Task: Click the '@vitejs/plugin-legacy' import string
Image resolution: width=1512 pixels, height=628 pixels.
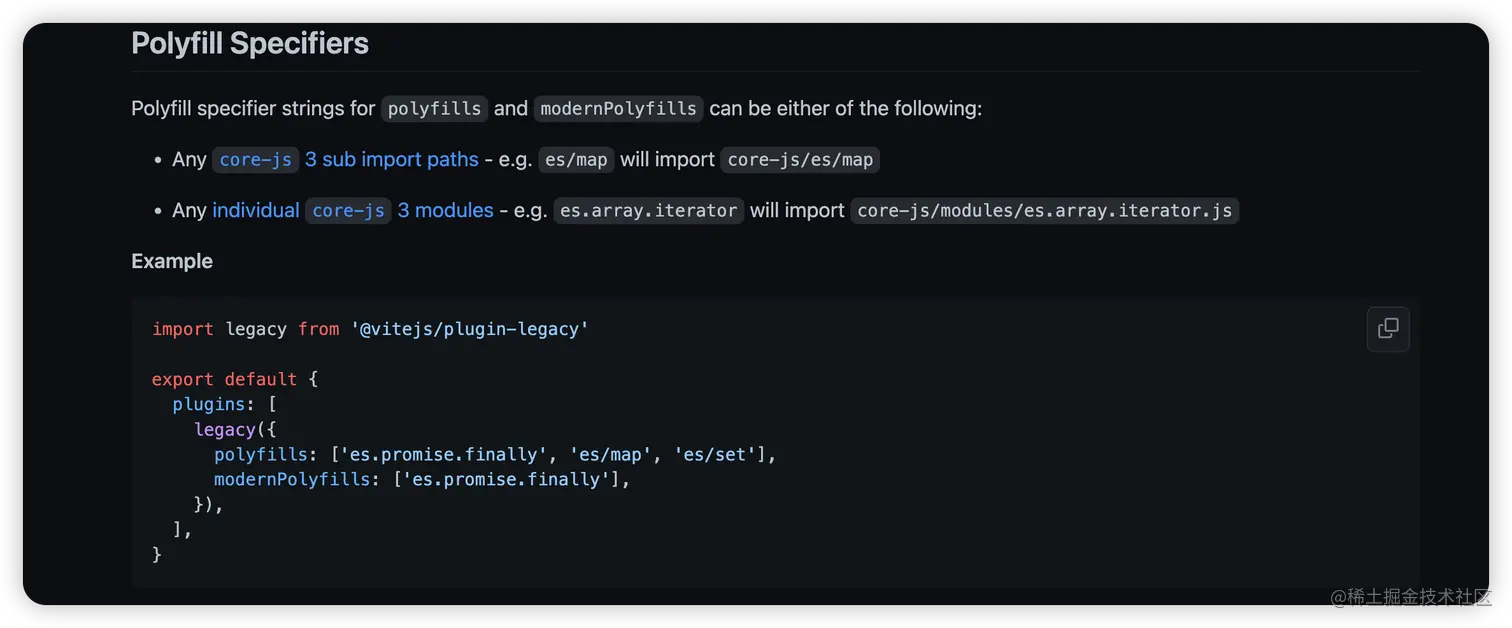Action: pos(469,329)
